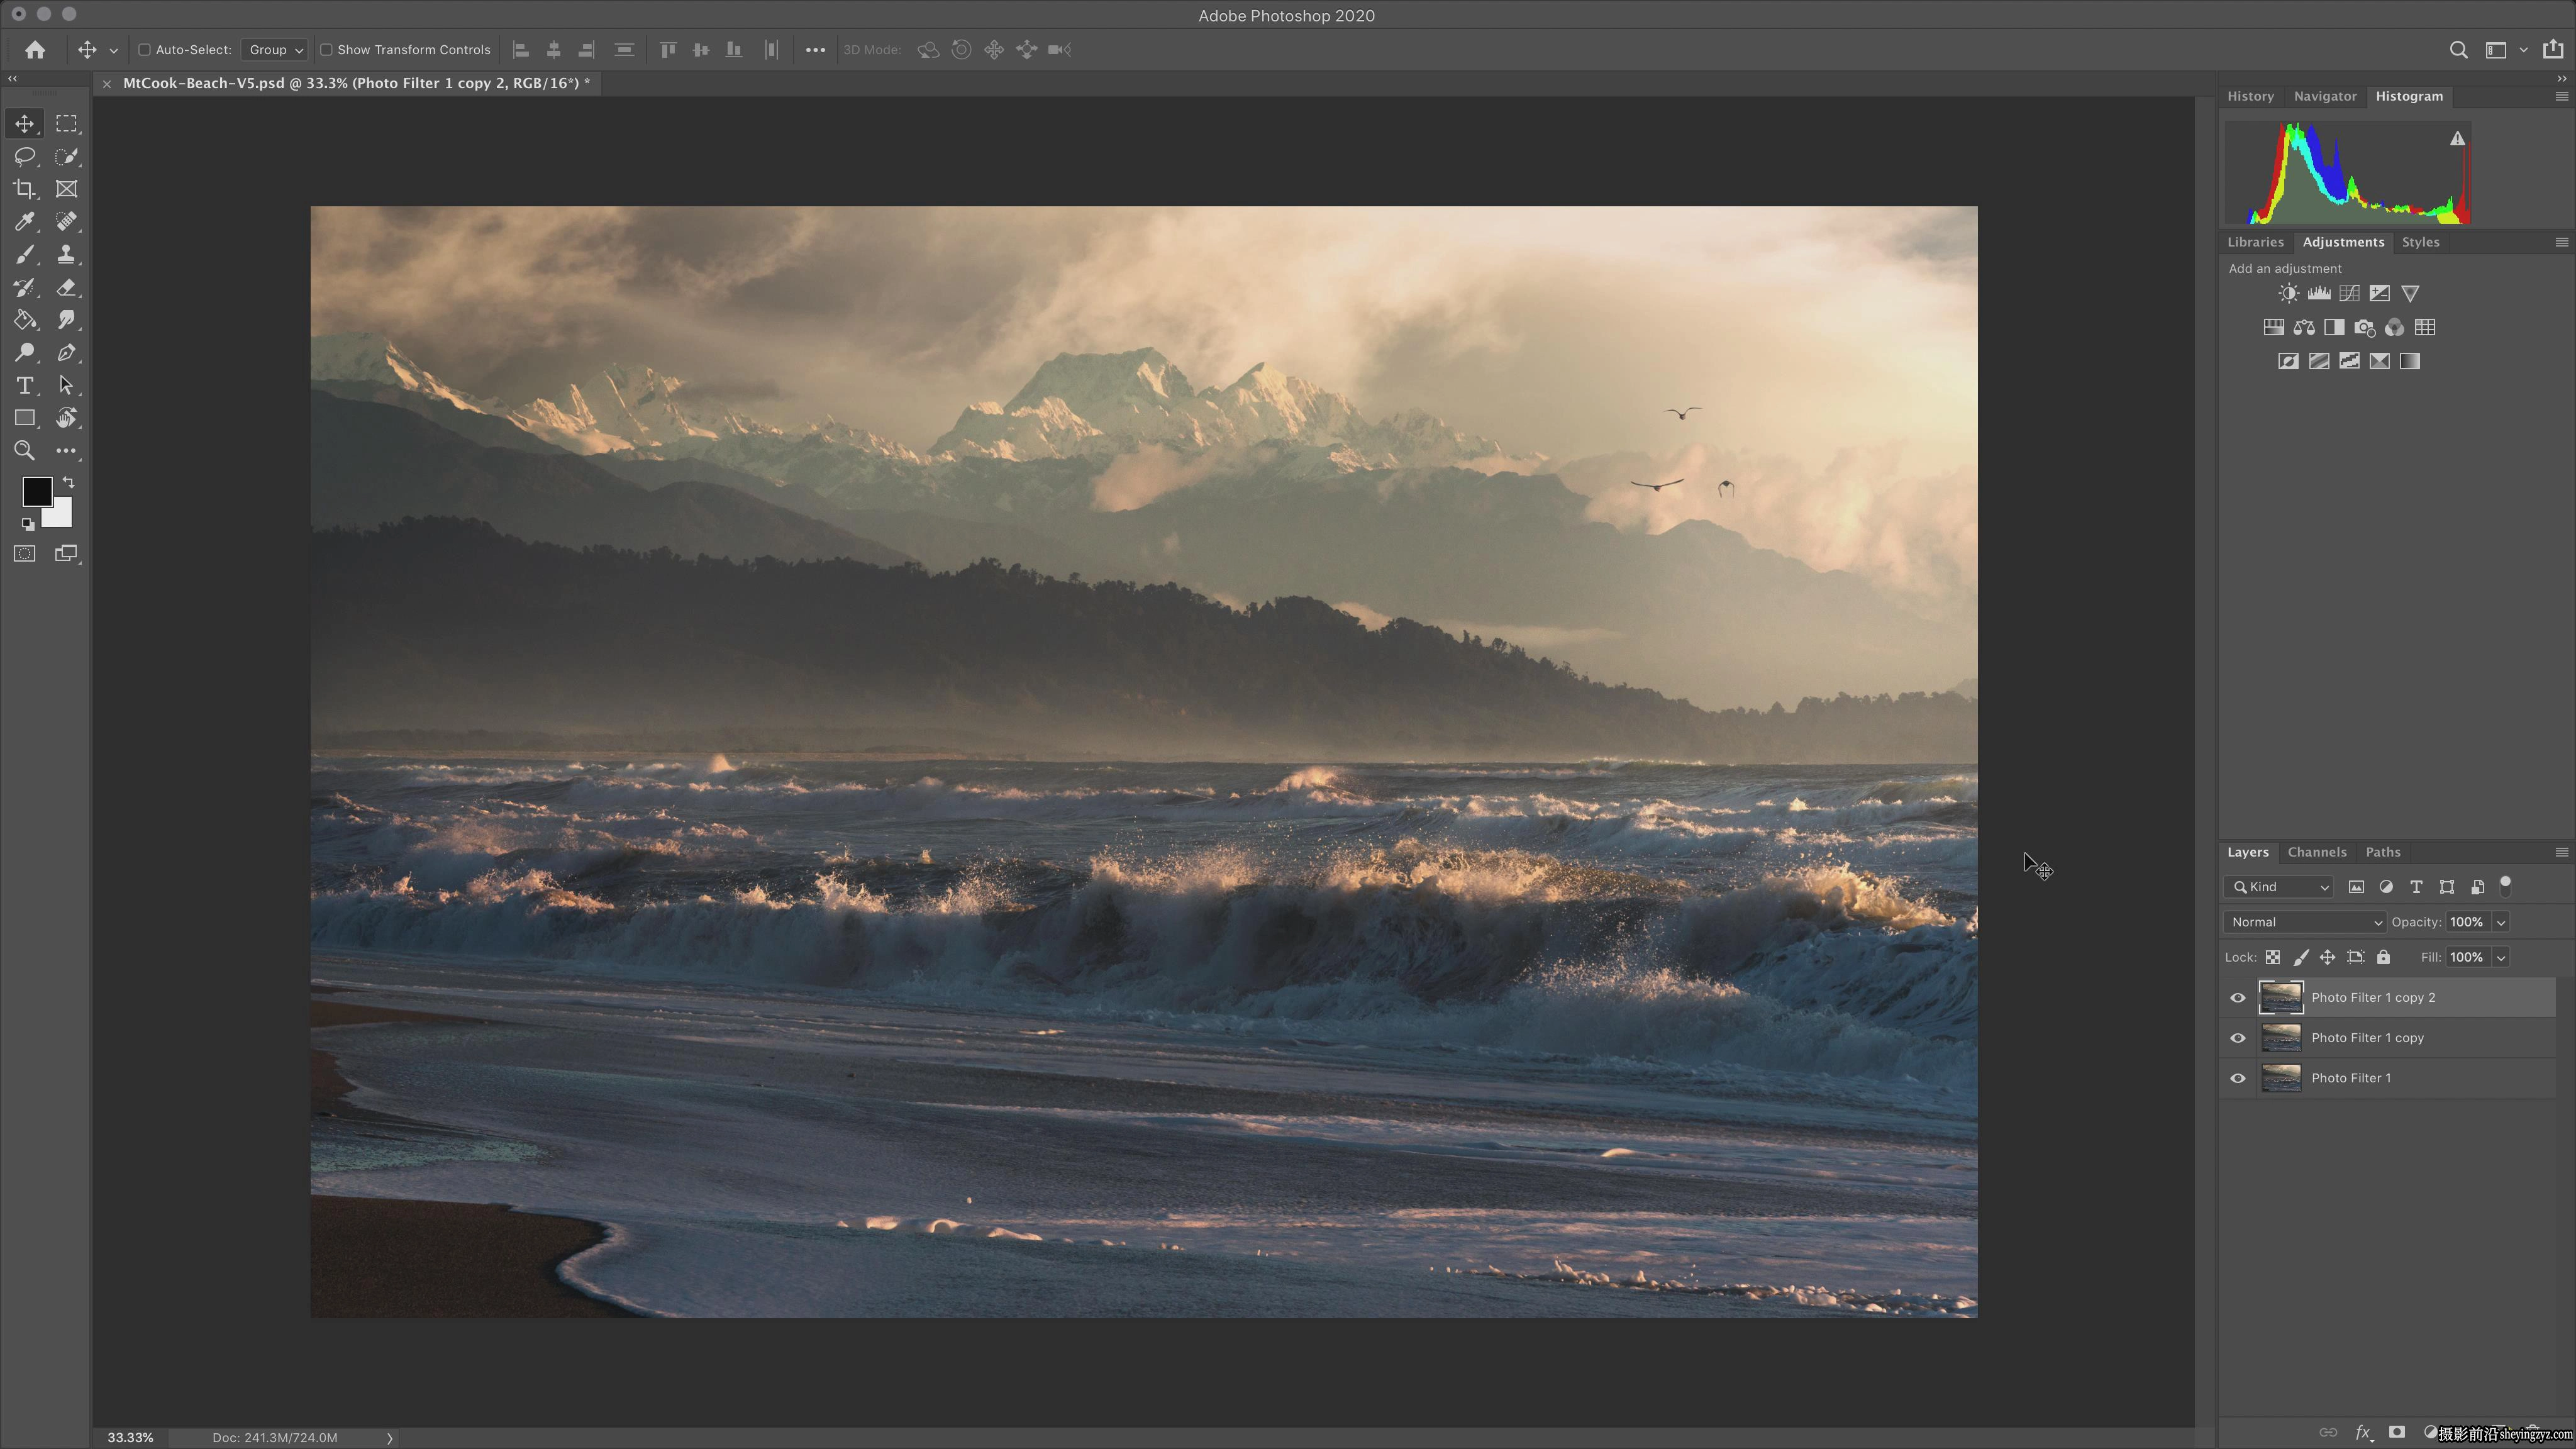Viewport: 2576px width, 1449px height.
Task: Switch to the Navigator tab
Action: point(2325,96)
